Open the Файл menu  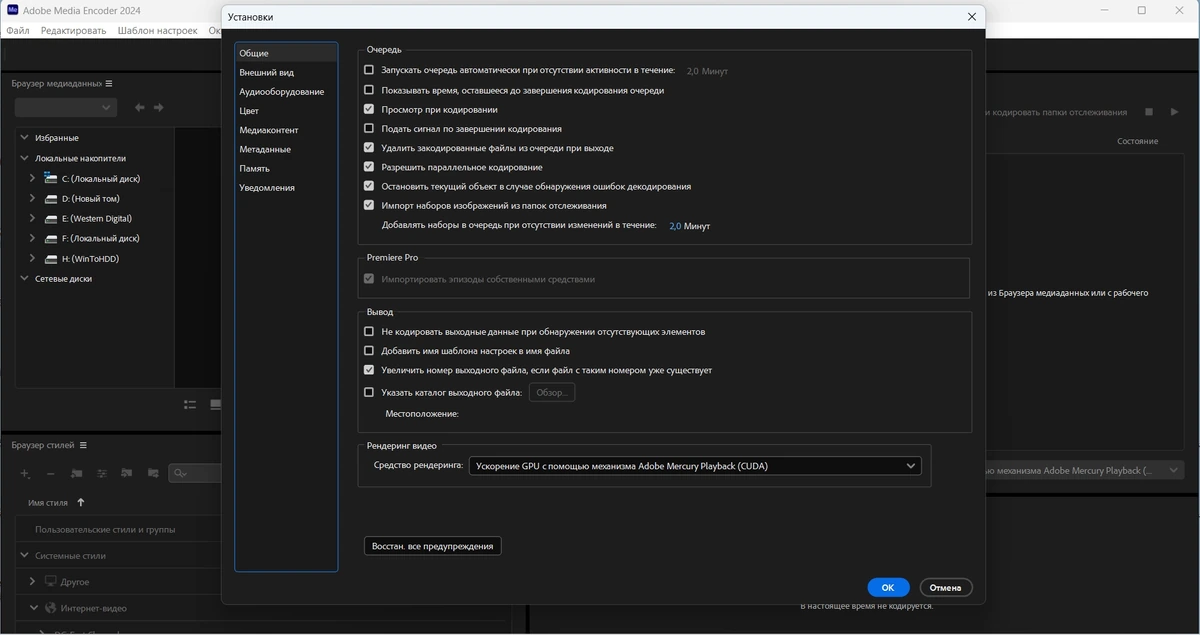18,31
